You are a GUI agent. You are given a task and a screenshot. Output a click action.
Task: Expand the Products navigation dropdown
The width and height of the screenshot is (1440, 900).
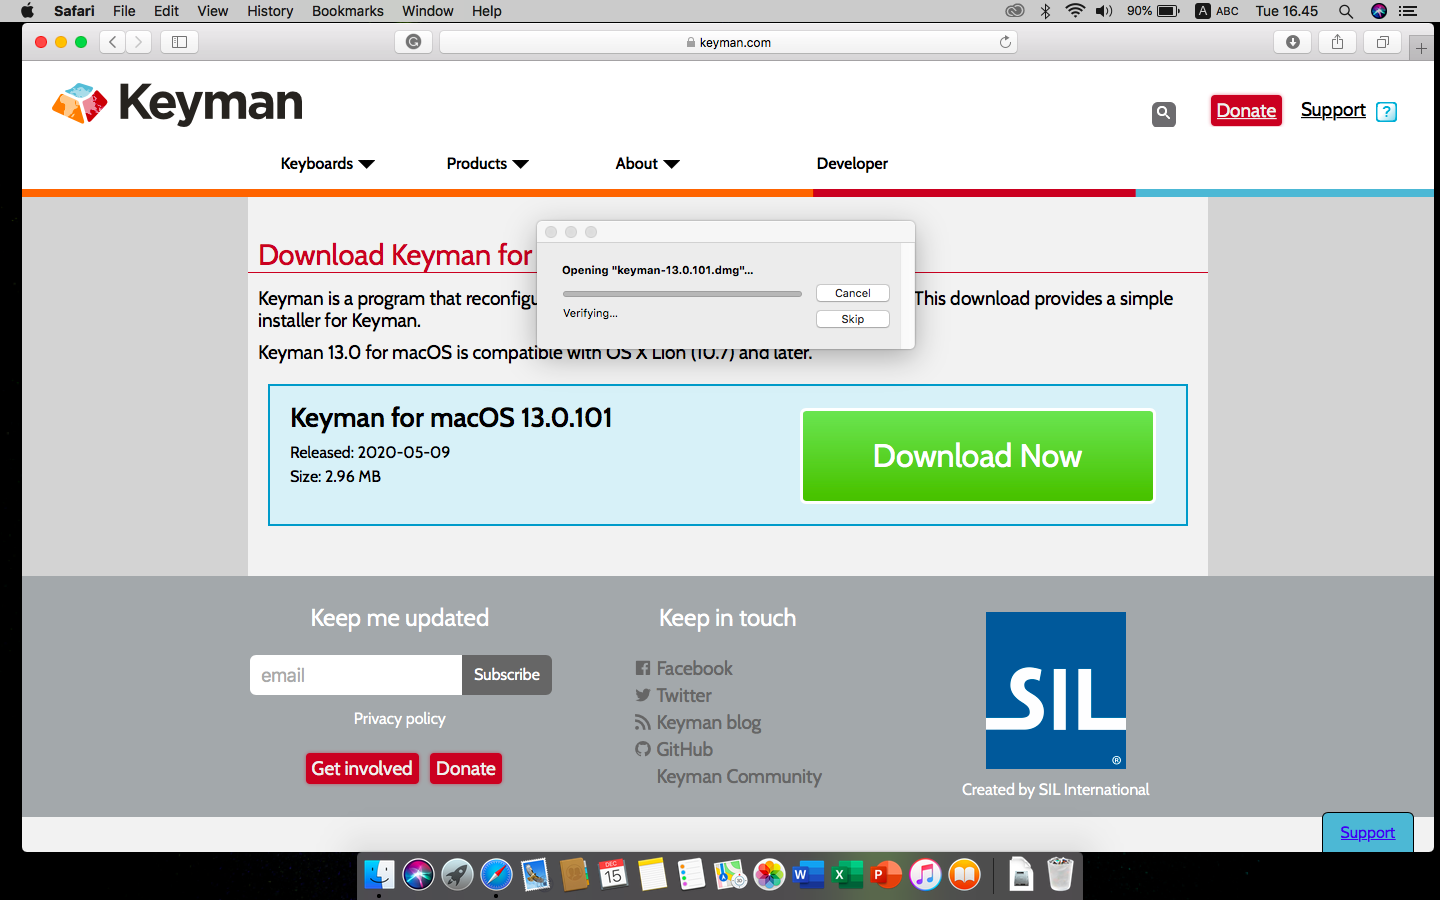[487, 163]
